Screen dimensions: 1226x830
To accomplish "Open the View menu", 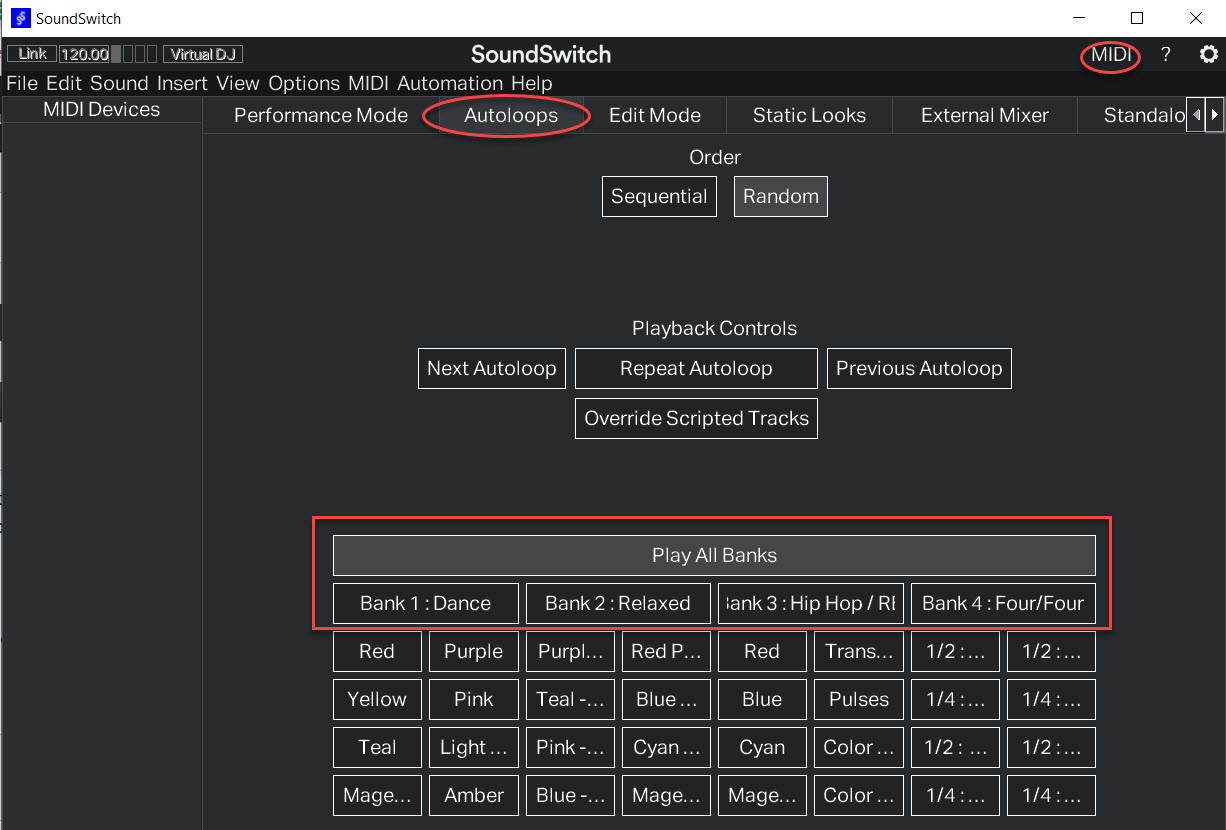I will (238, 83).
